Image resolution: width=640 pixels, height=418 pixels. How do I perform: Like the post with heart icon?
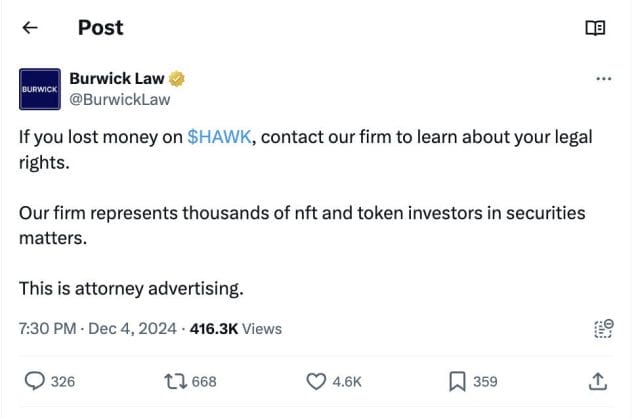[316, 382]
